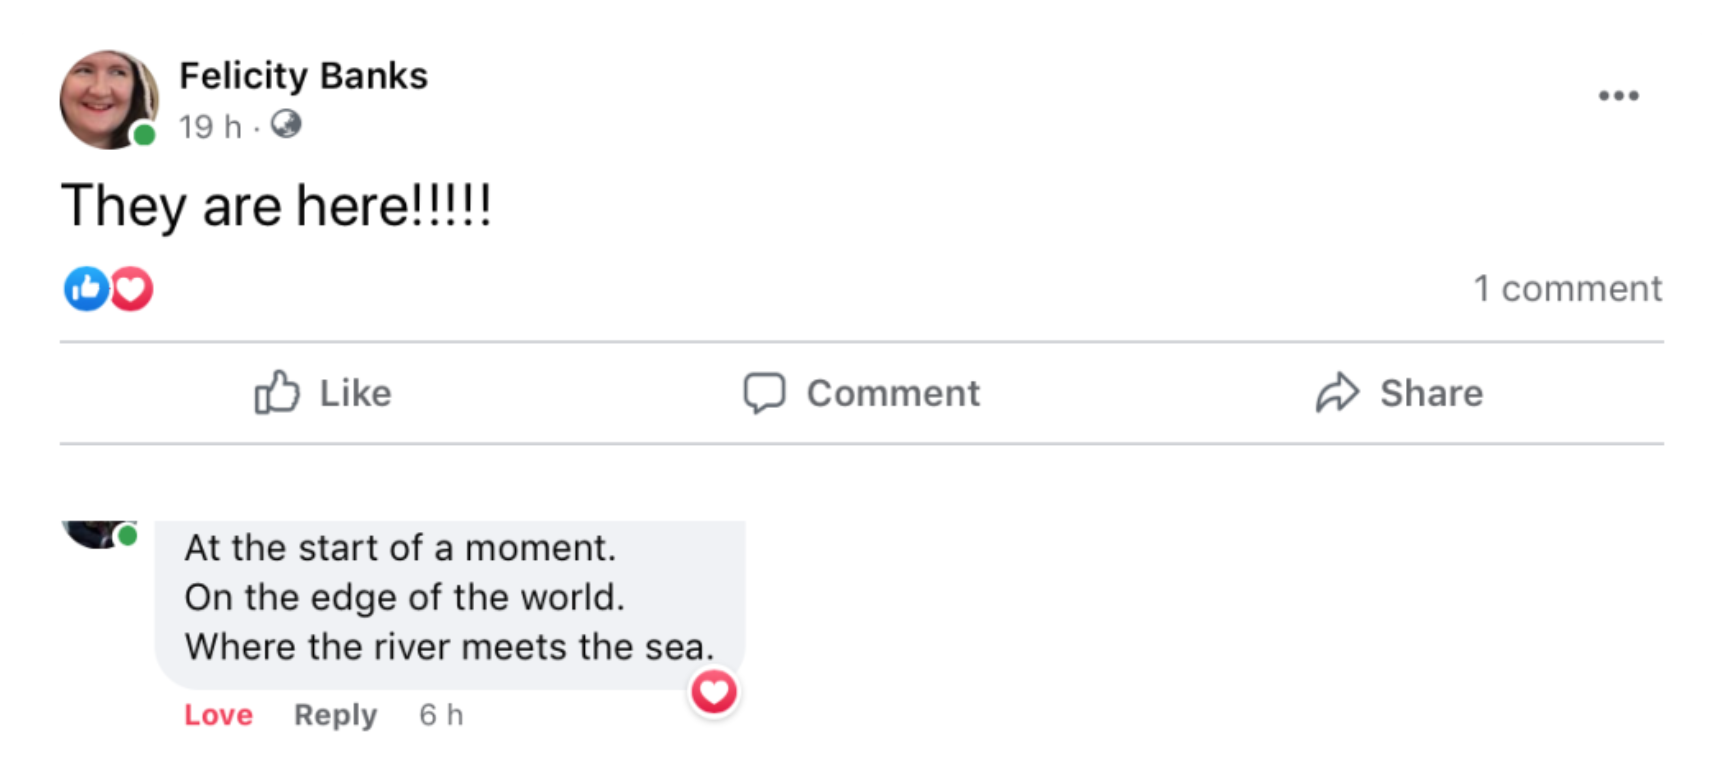This screenshot has height=770, width=1728.
Task: Open Felicity Banks' profile picture
Action: coord(108,99)
